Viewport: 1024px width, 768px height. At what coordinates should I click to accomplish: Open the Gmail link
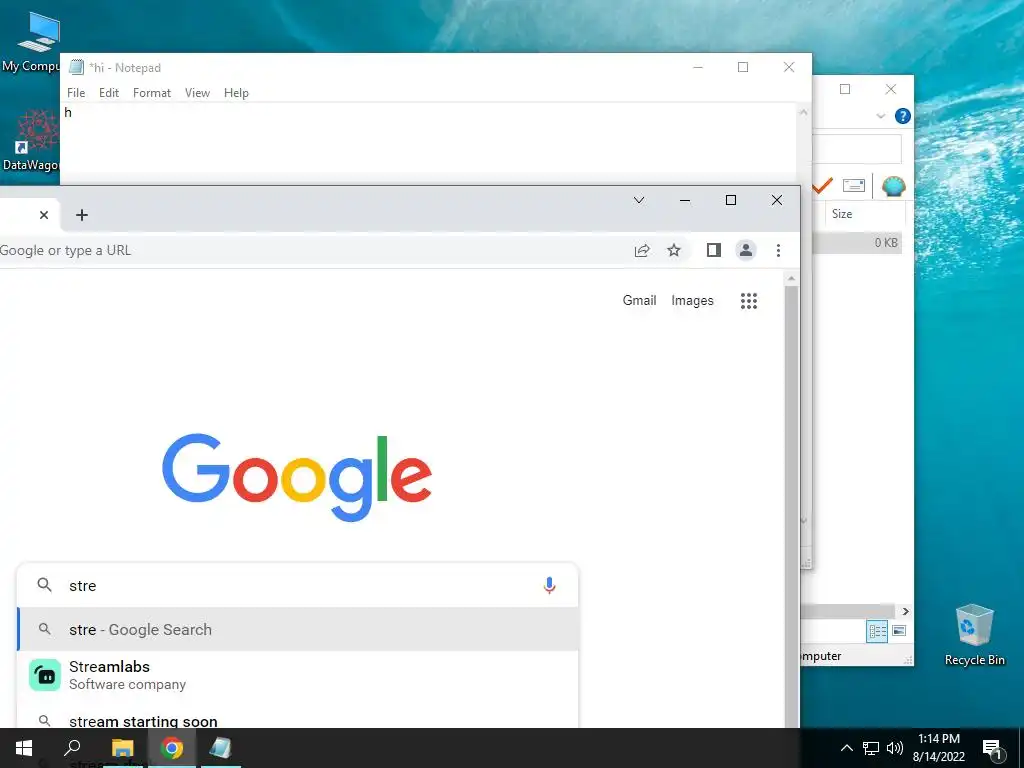[639, 300]
